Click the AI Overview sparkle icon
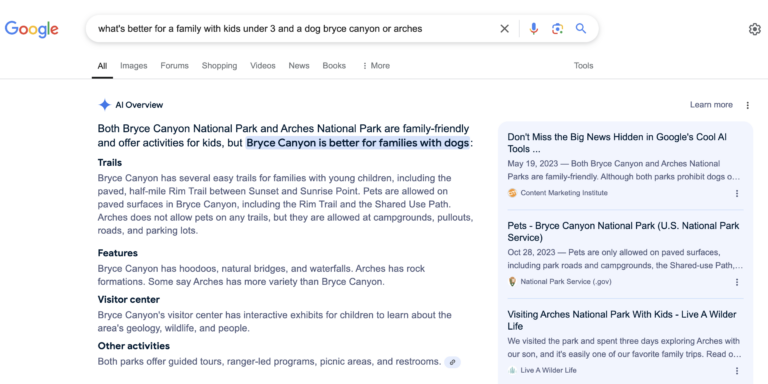768x384 pixels. point(104,105)
